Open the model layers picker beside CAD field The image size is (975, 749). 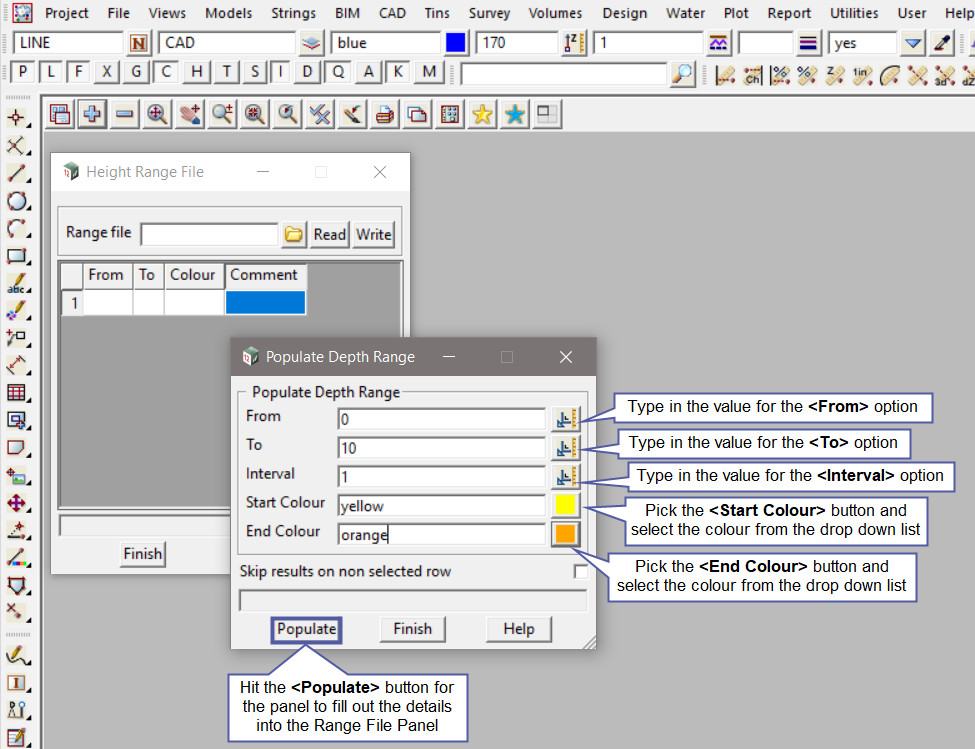pos(312,43)
